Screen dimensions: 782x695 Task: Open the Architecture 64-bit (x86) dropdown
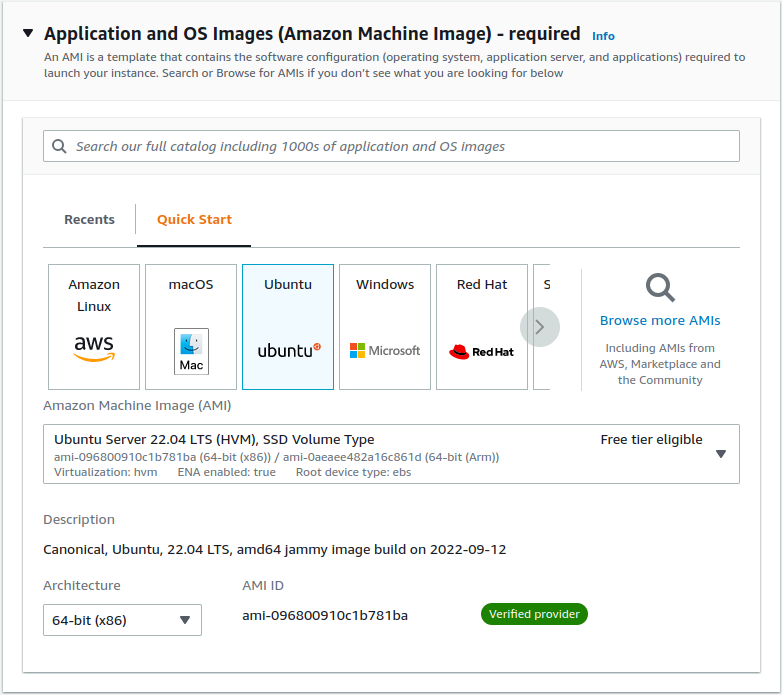click(122, 620)
